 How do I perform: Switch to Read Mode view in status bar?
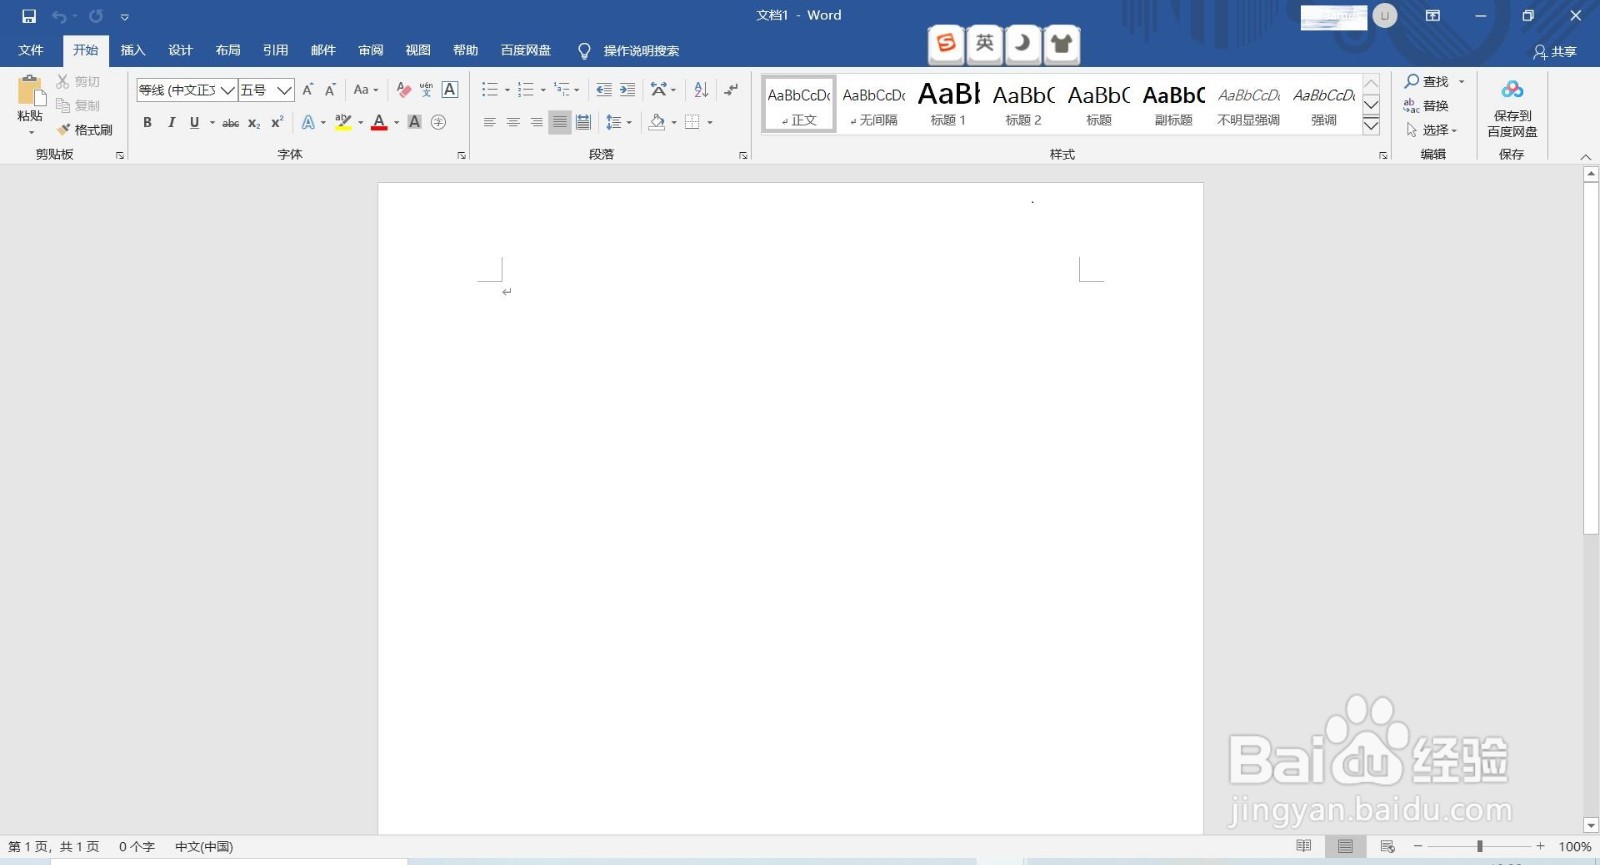pos(1303,847)
